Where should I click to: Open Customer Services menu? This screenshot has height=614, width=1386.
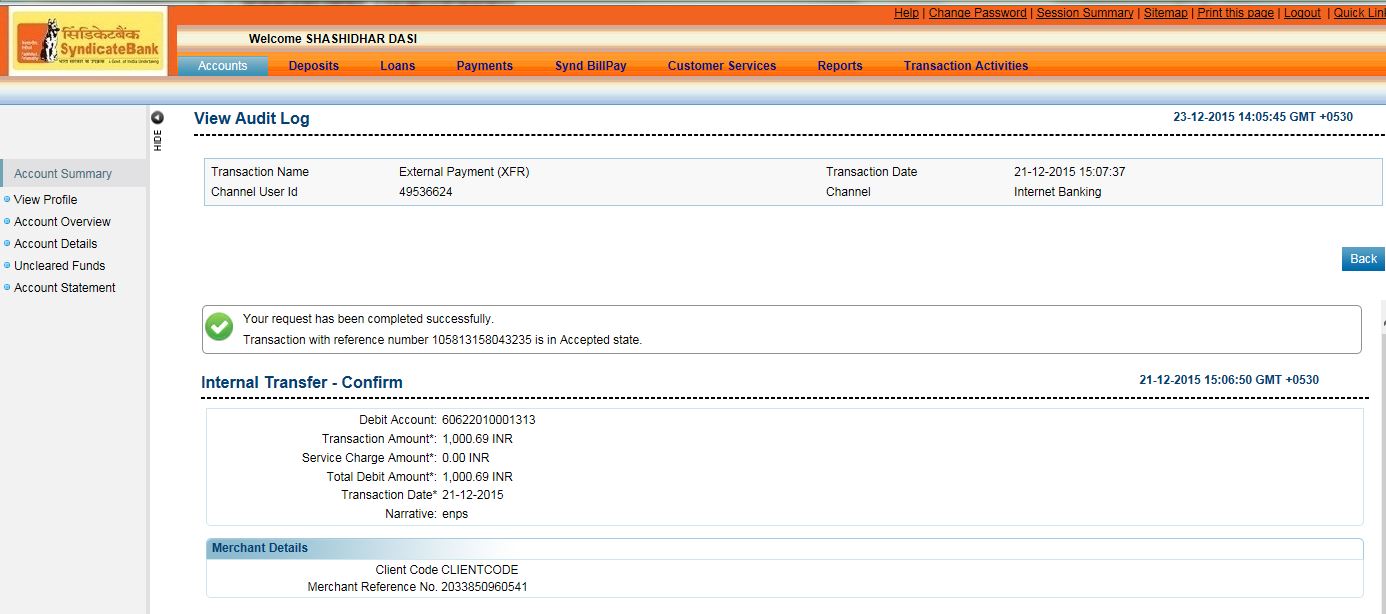[721, 66]
